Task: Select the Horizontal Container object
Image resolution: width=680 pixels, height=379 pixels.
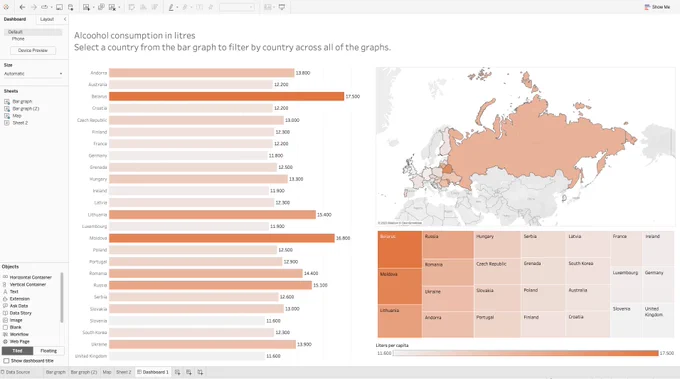Action: (x=27, y=277)
